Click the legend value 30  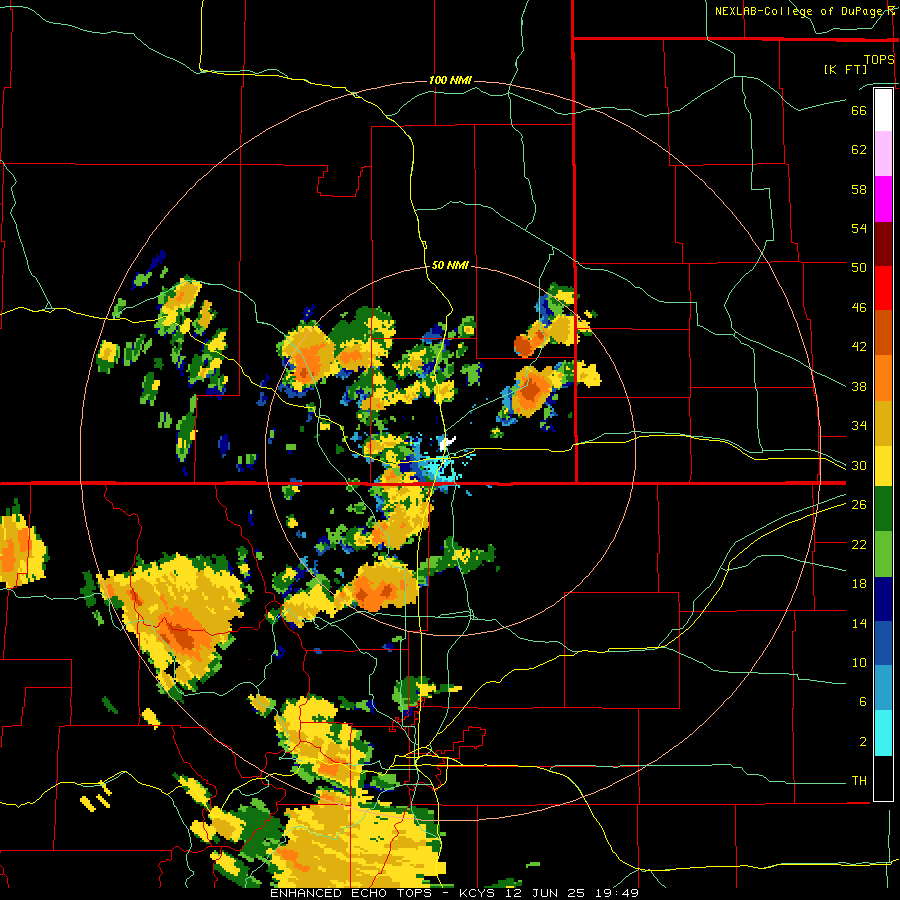[x=859, y=465]
